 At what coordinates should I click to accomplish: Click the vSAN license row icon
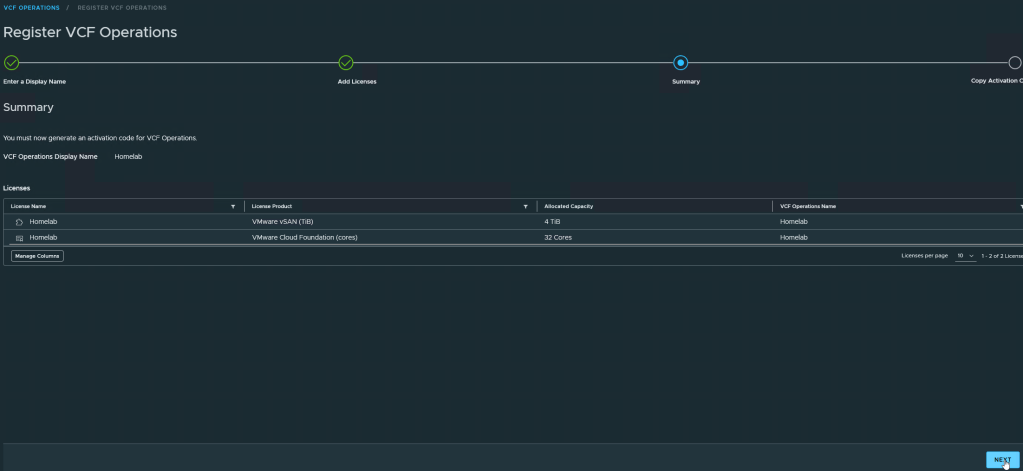tap(19, 221)
